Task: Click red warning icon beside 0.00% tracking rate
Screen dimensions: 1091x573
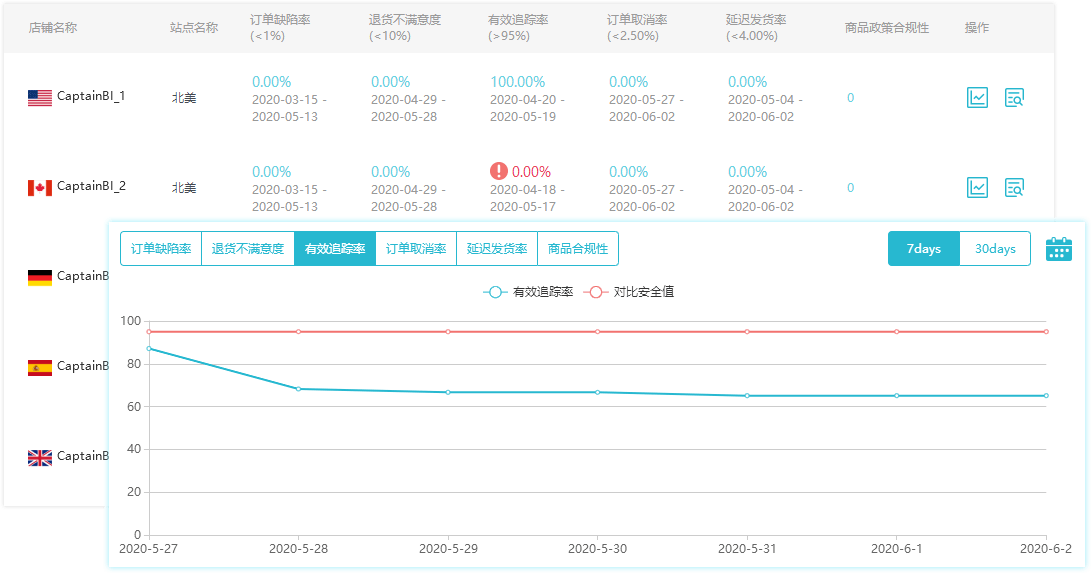Action: point(498,171)
